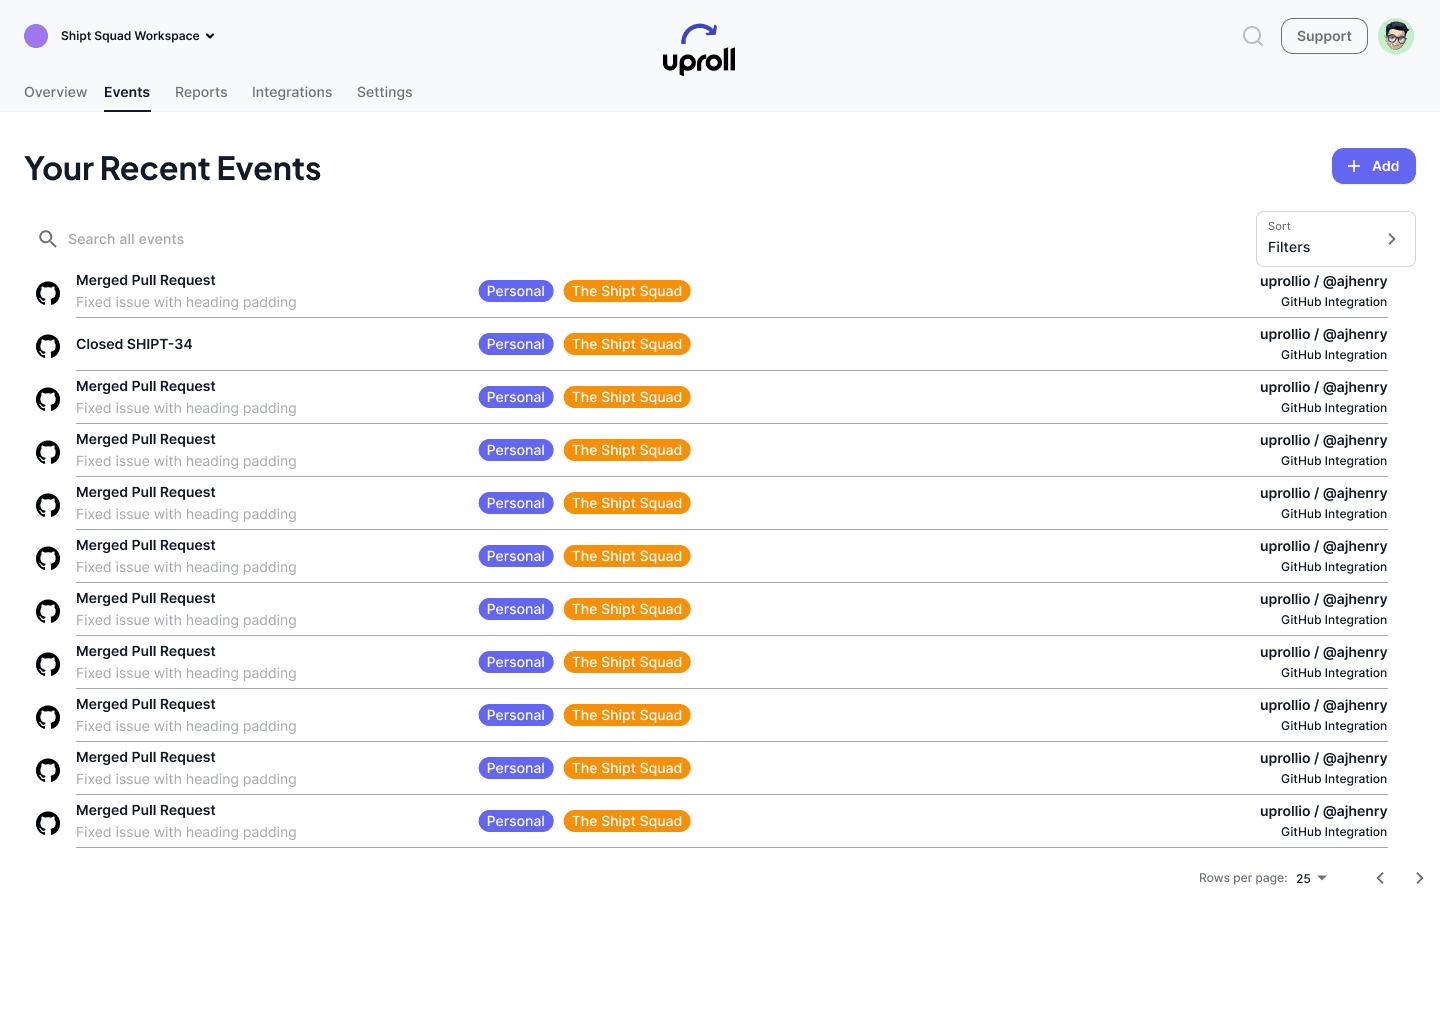Open the Closed SHIPT-34 event
This screenshot has height=1014, width=1440.
[x=134, y=344]
